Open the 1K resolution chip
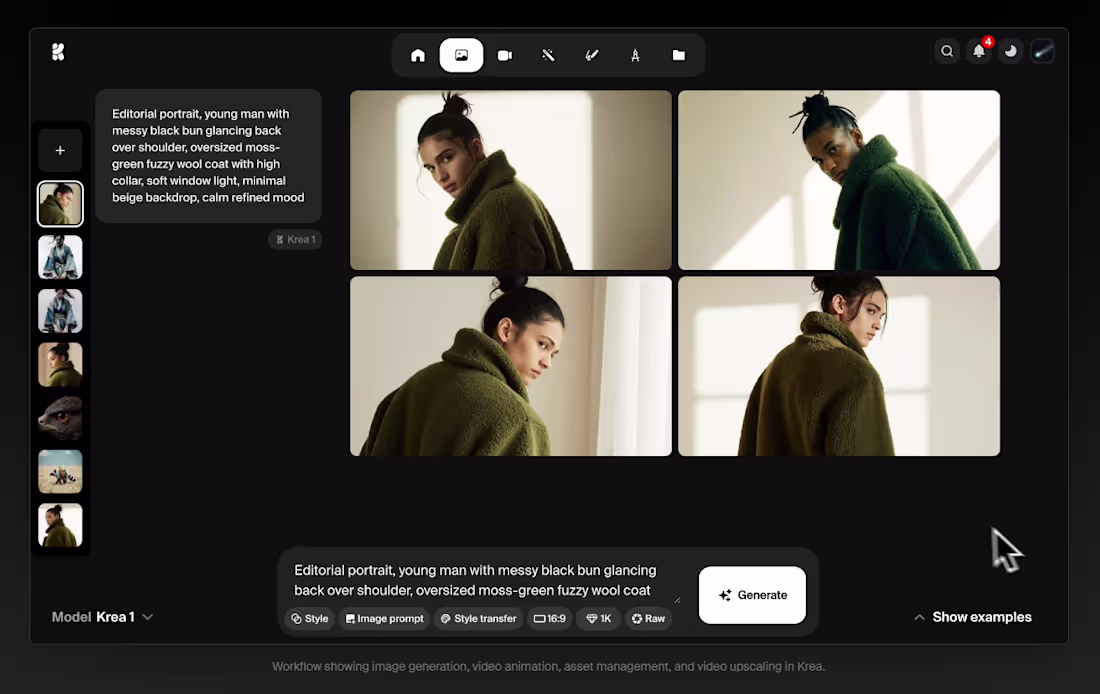The height and width of the screenshot is (694, 1100). point(598,618)
